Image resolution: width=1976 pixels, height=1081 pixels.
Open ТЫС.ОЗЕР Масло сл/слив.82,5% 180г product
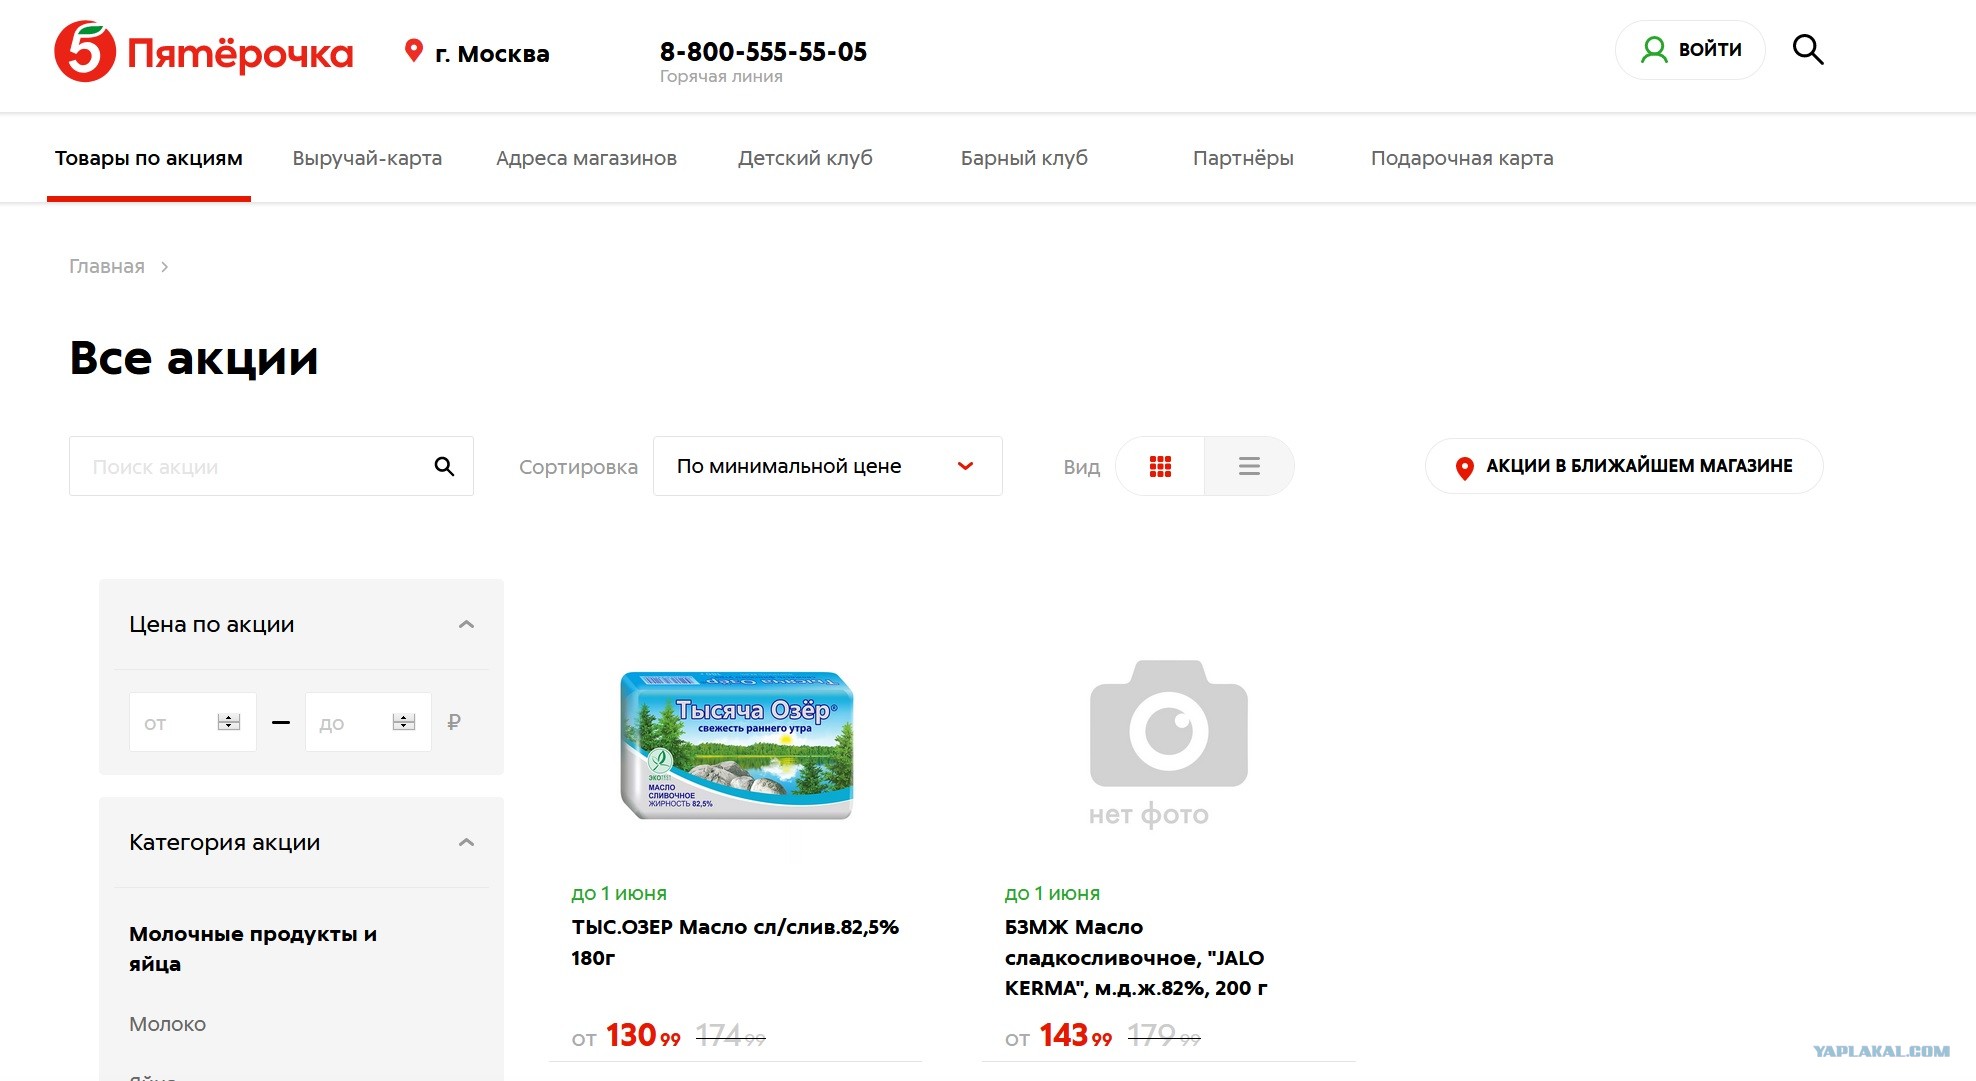coord(735,942)
